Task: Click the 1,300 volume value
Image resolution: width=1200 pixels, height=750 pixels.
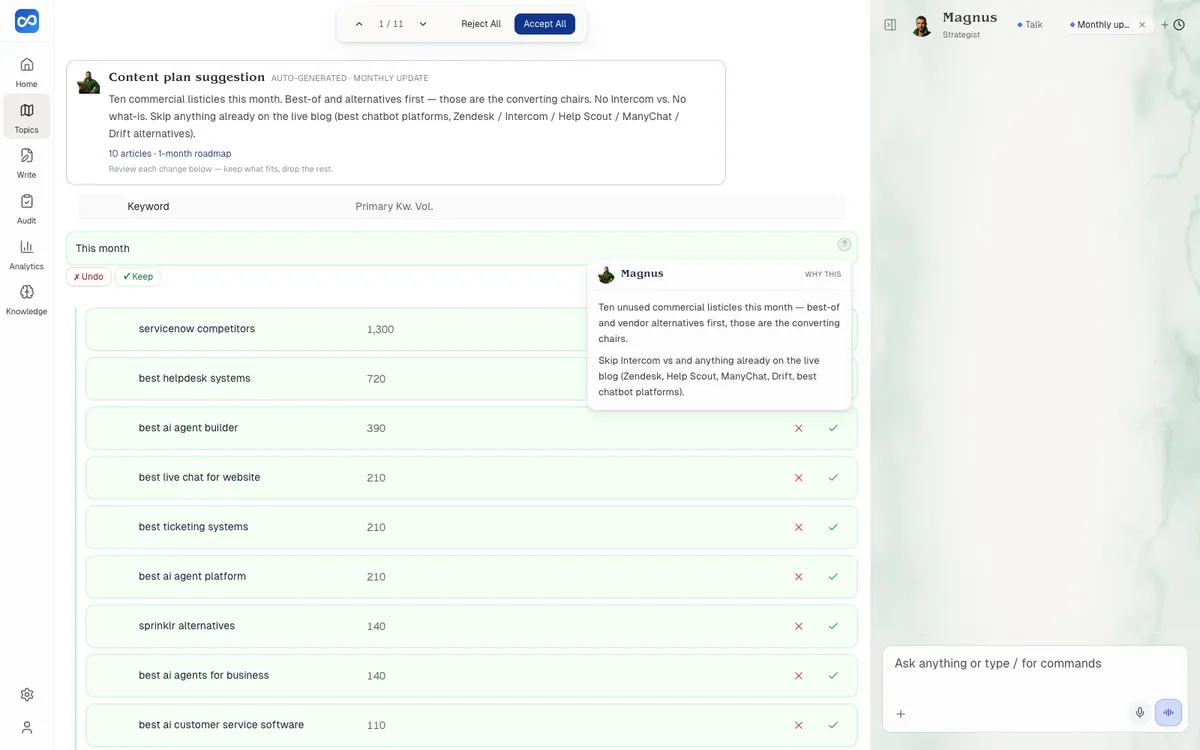Action: [380, 329]
